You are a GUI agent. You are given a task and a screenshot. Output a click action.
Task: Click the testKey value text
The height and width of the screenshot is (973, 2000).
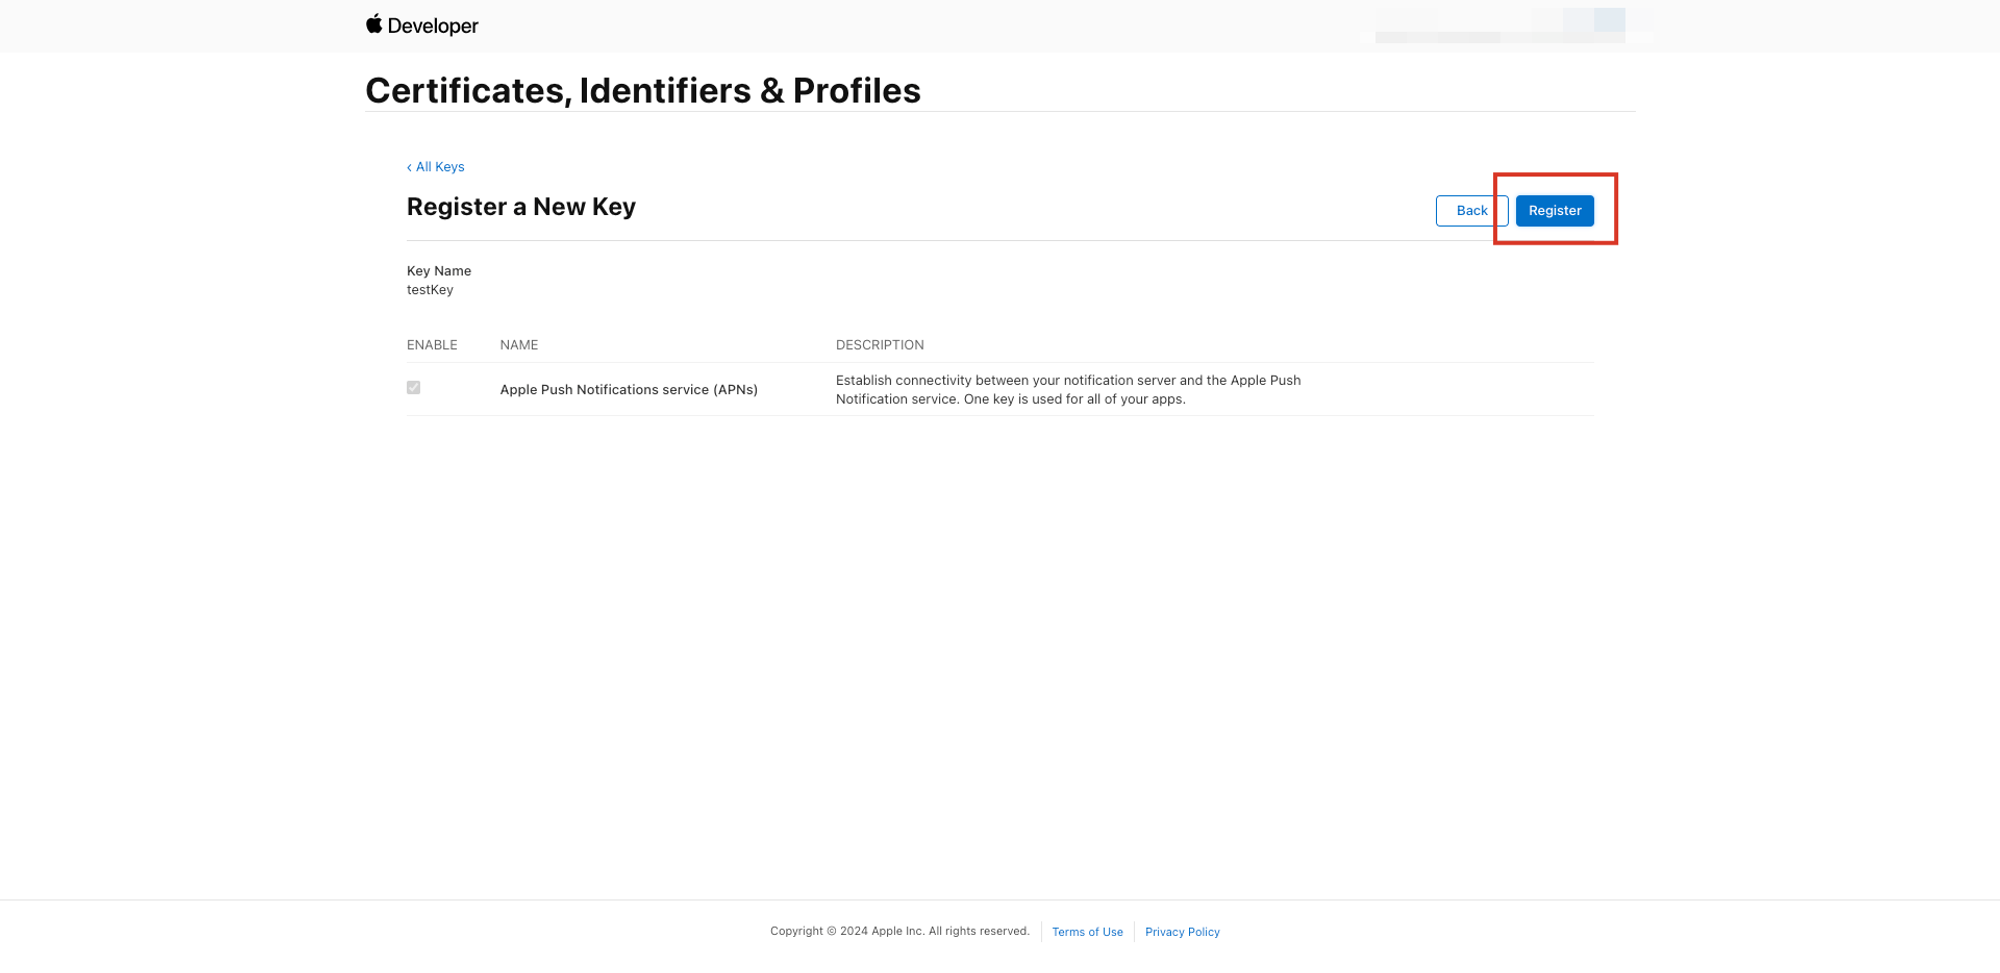pos(430,290)
